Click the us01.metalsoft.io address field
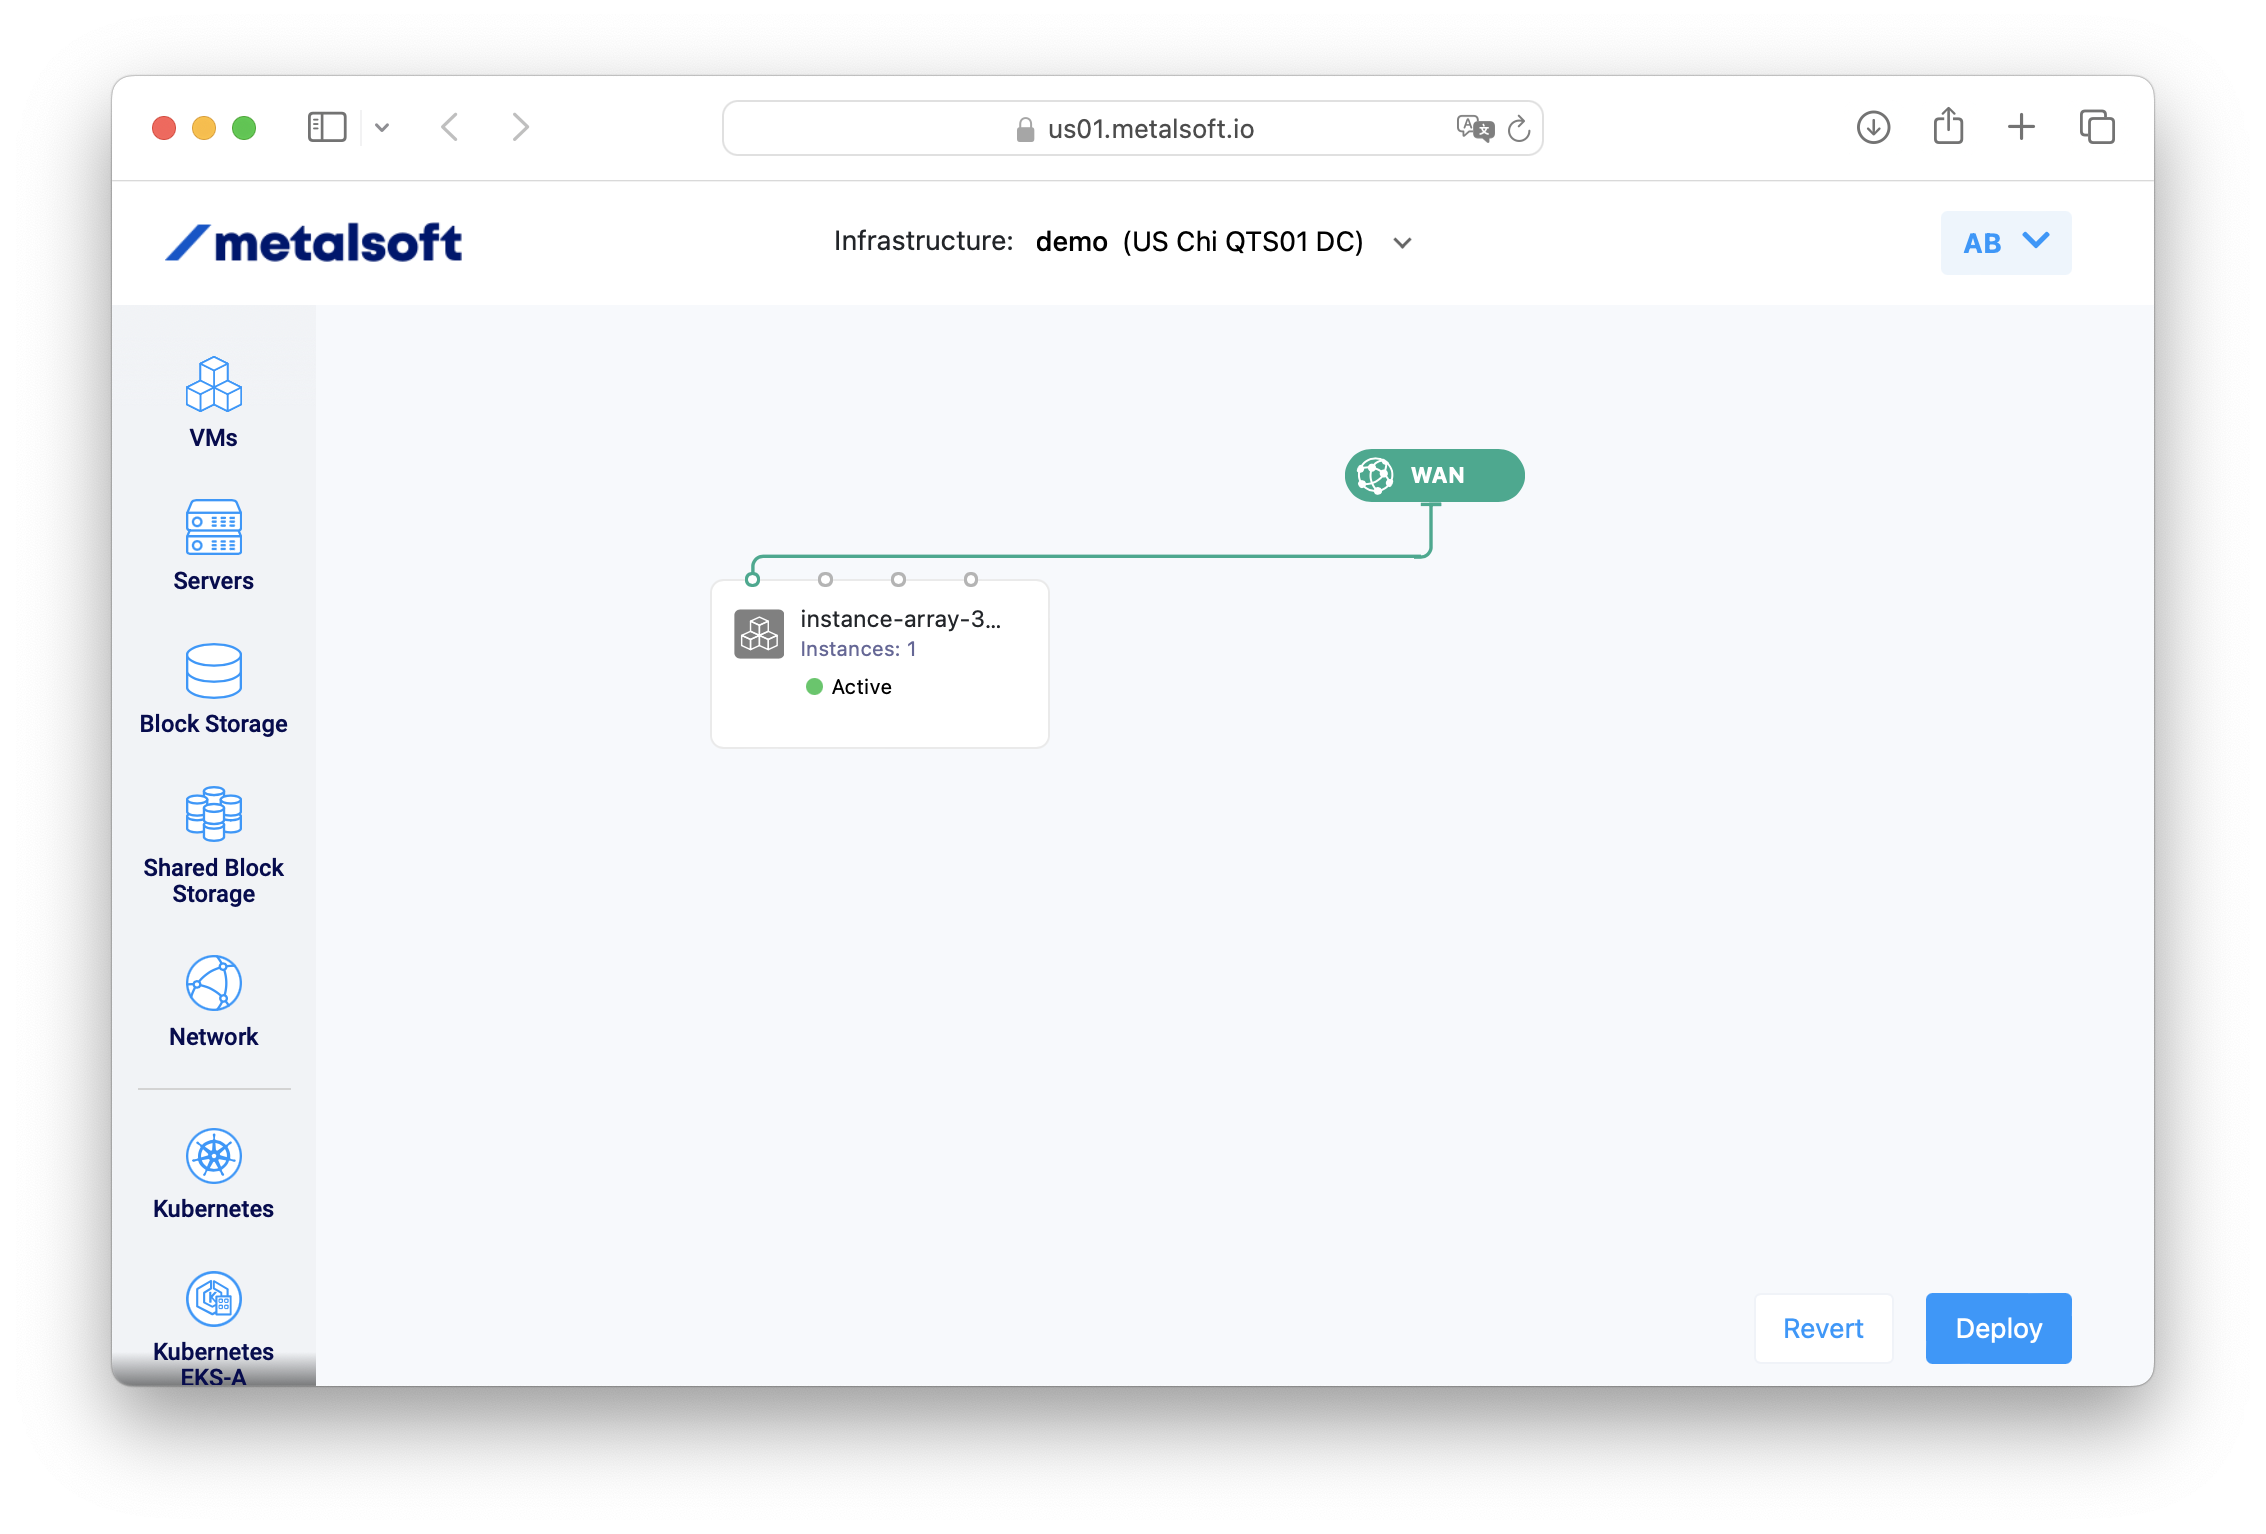The width and height of the screenshot is (2266, 1534). [1133, 128]
